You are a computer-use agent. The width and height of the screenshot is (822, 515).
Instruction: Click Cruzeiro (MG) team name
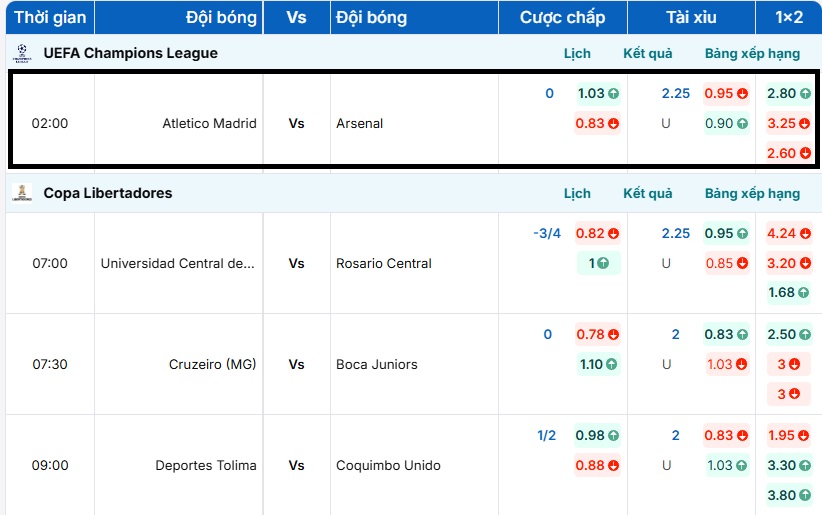click(x=212, y=364)
